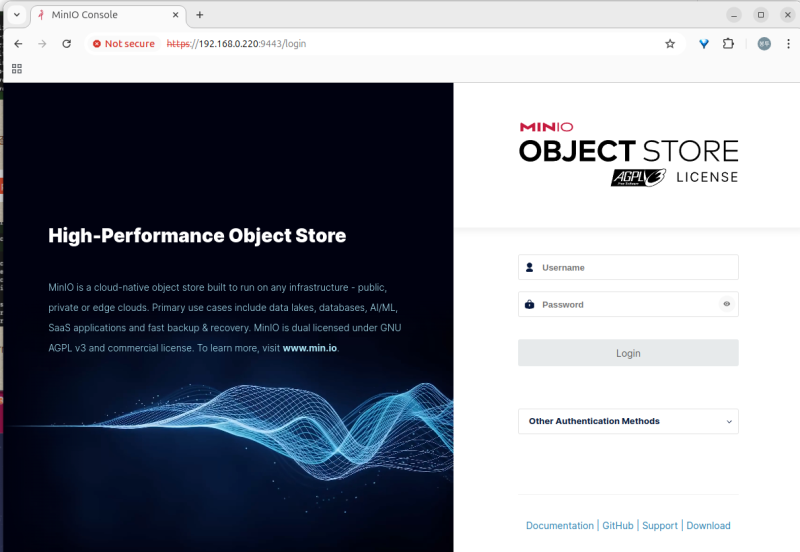Screen dimensions: 800x552
Task: Click the address bar URL 192.168.0.220:9443/login
Action: [236, 44]
